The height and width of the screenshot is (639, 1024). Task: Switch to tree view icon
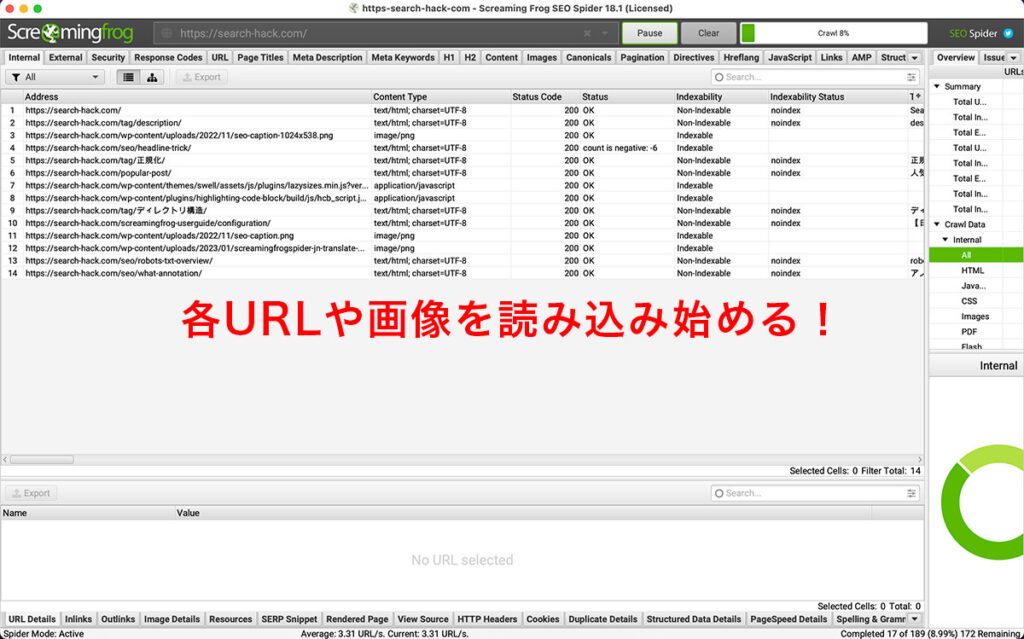(x=152, y=77)
